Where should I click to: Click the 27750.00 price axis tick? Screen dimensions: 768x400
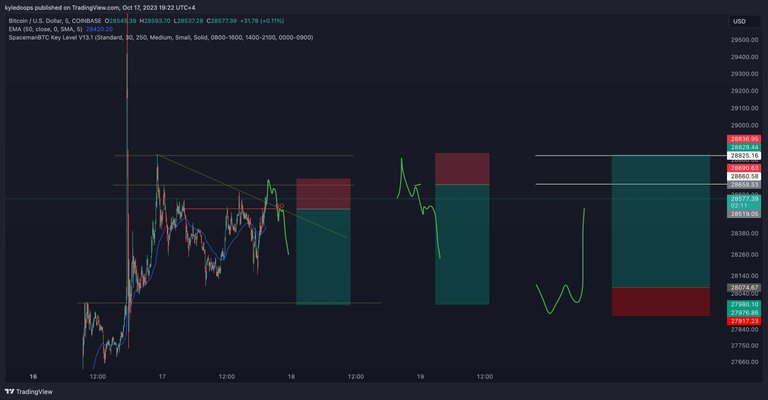click(x=744, y=345)
